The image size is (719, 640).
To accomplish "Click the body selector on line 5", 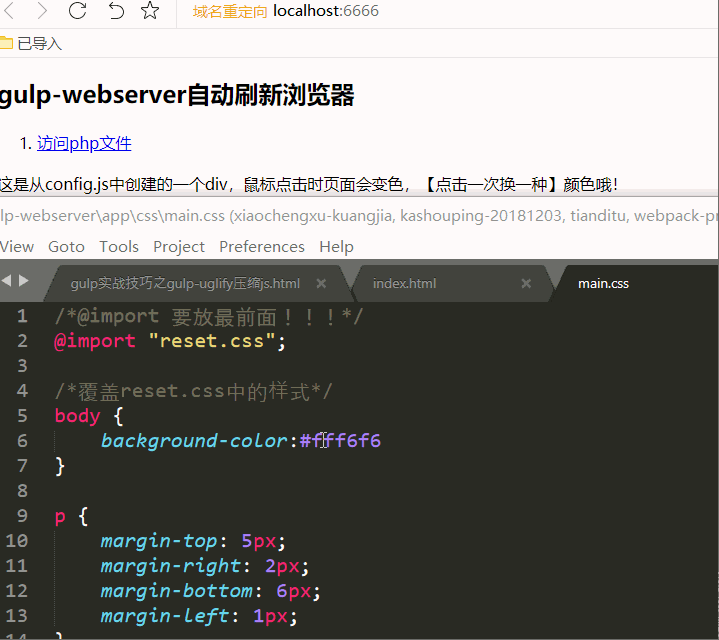I will [x=77, y=416].
